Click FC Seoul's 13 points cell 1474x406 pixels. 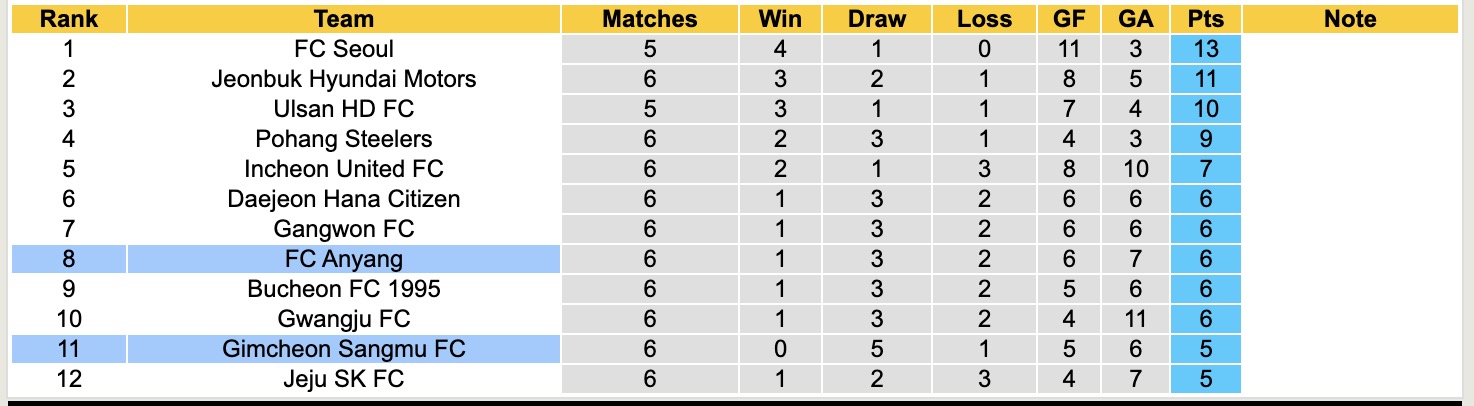point(1205,49)
